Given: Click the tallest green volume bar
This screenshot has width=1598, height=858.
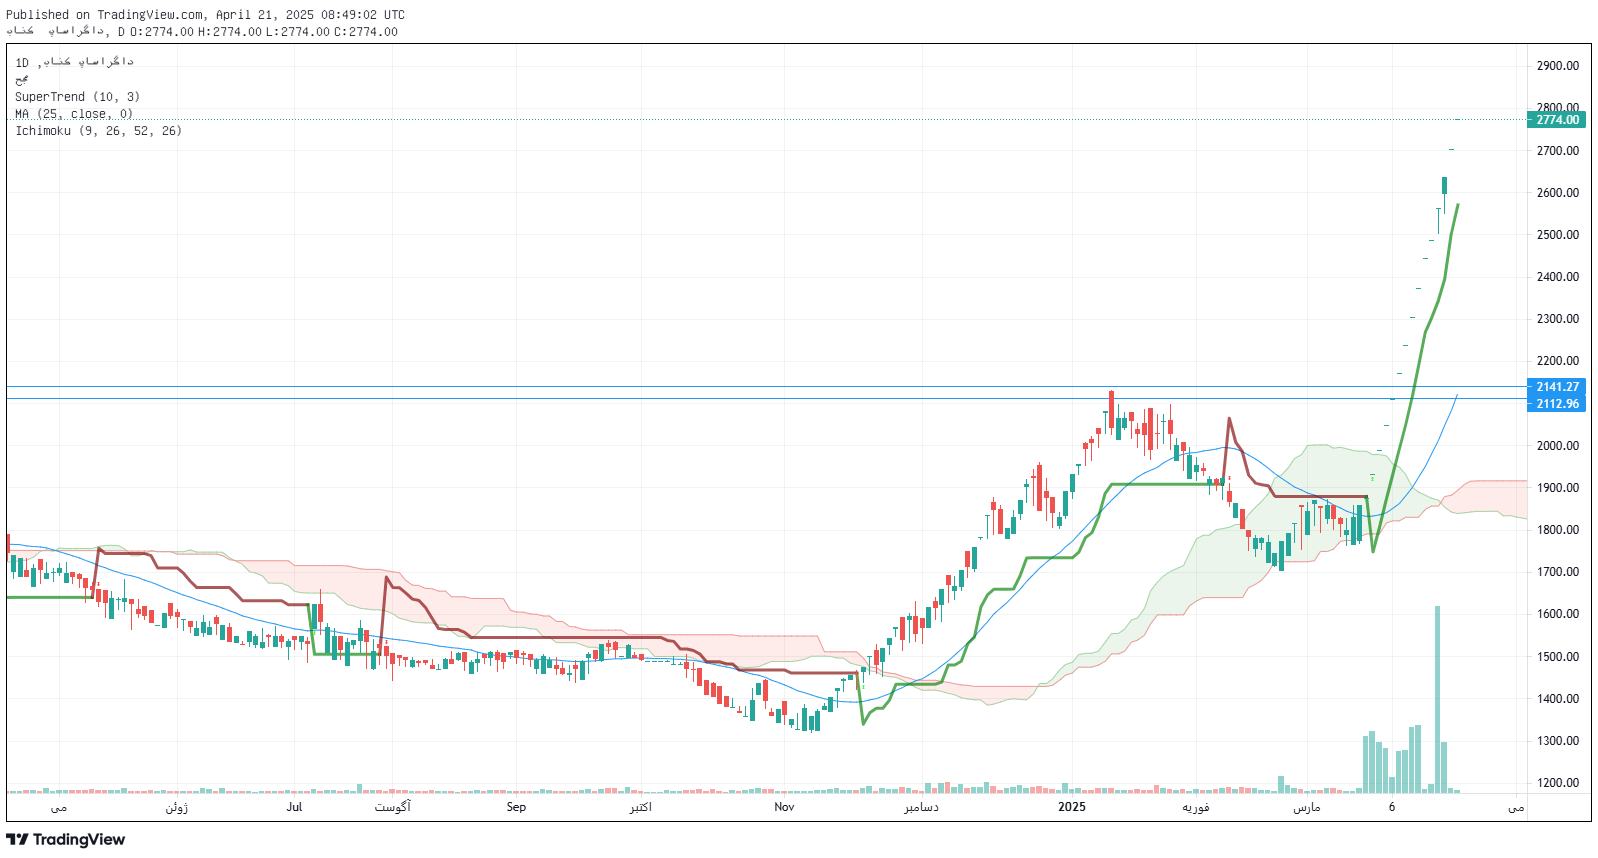Looking at the screenshot, I should tap(1437, 699).
